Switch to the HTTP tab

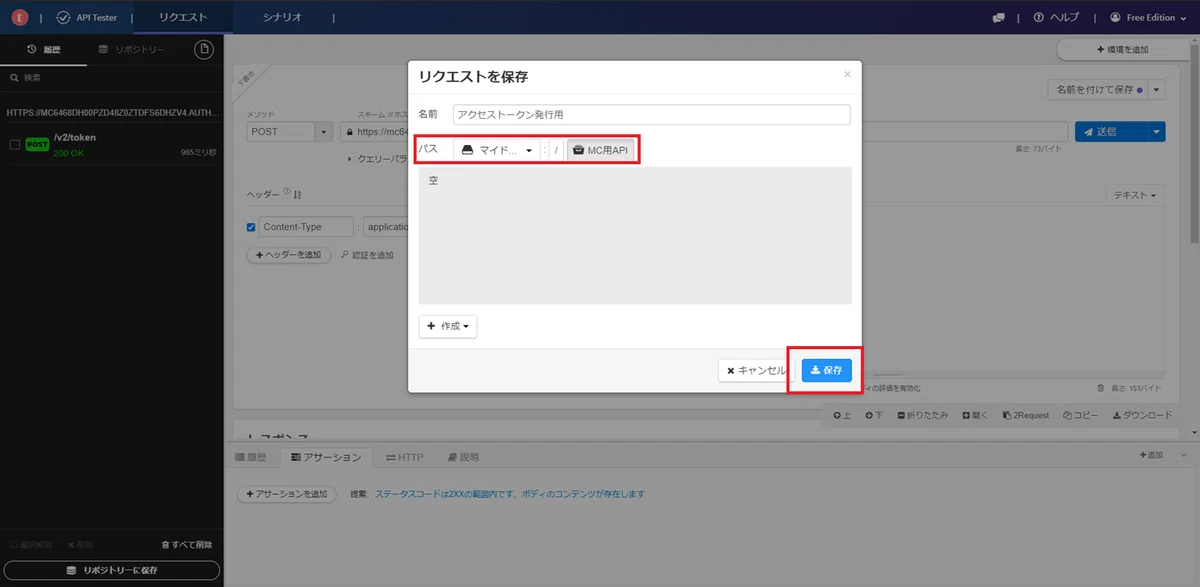[405, 457]
